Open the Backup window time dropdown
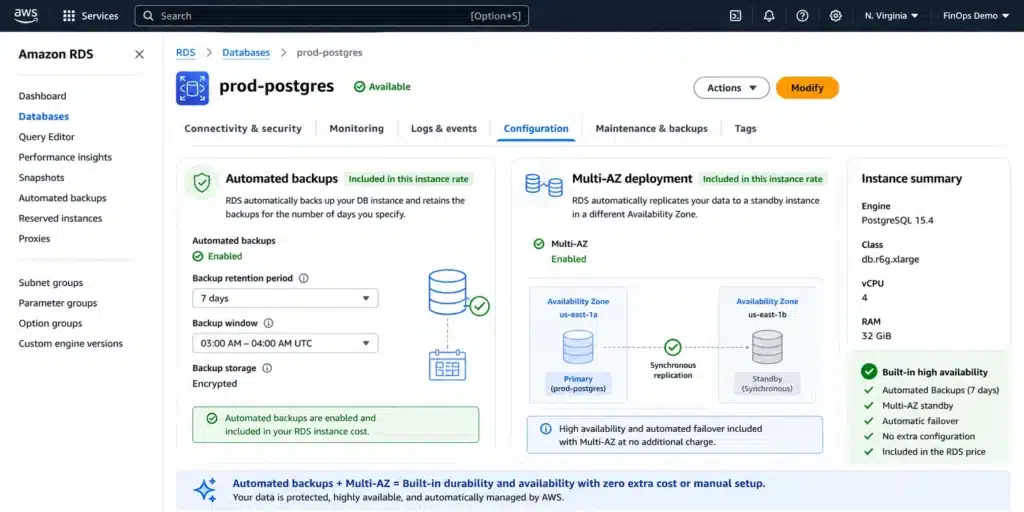Viewport: 1024px width, 512px height. pos(285,343)
